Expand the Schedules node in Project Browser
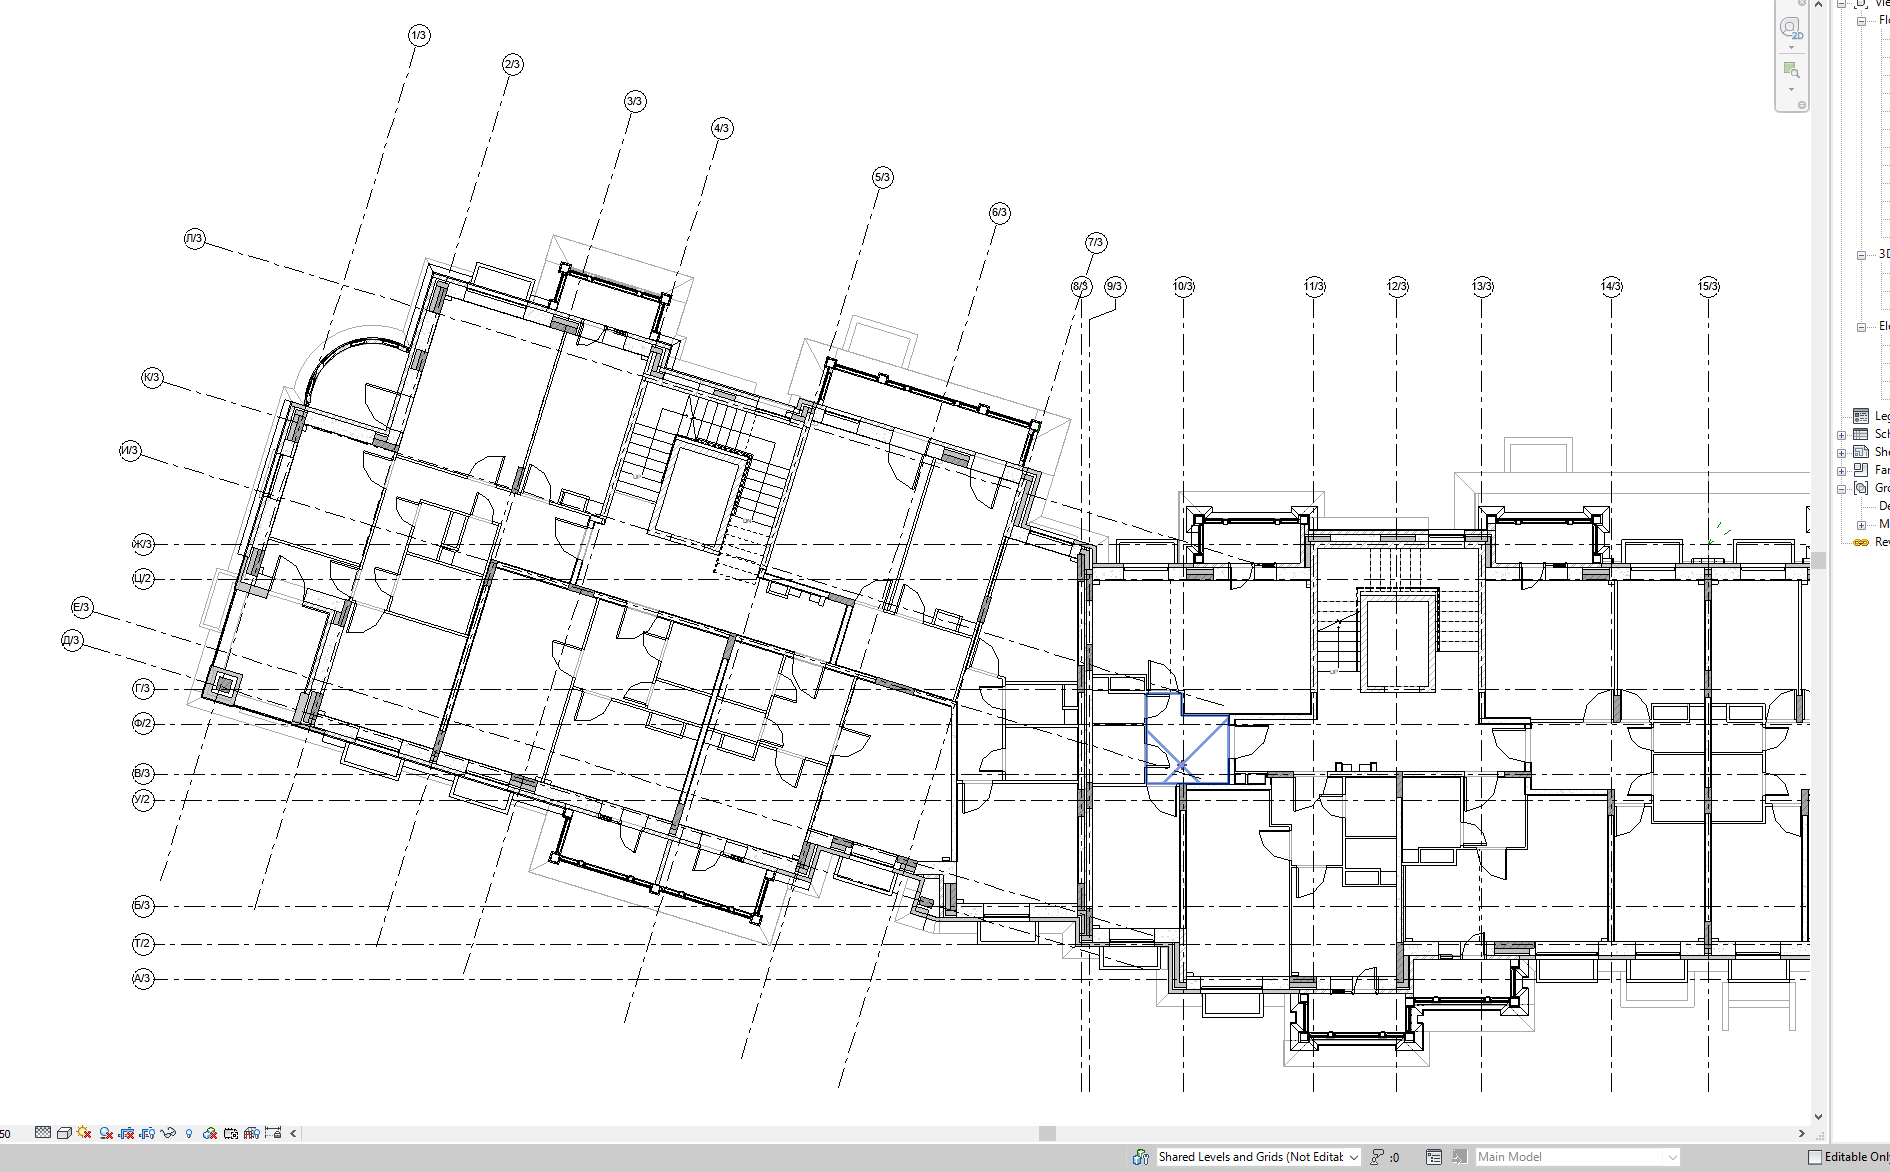Viewport: 1890px width, 1172px height. 1842,435
